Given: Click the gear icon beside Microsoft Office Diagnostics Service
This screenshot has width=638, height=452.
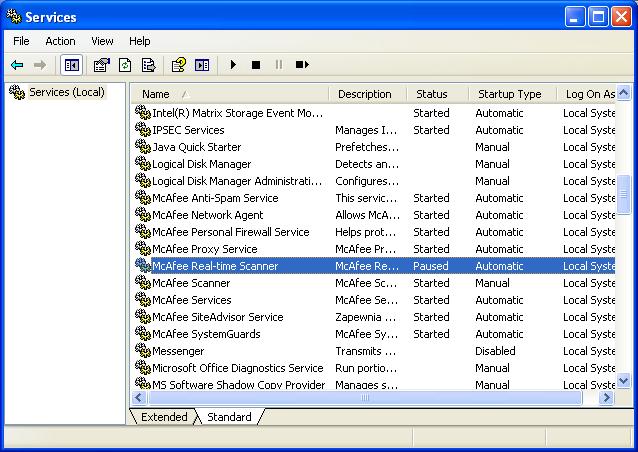Looking at the screenshot, I should (143, 368).
